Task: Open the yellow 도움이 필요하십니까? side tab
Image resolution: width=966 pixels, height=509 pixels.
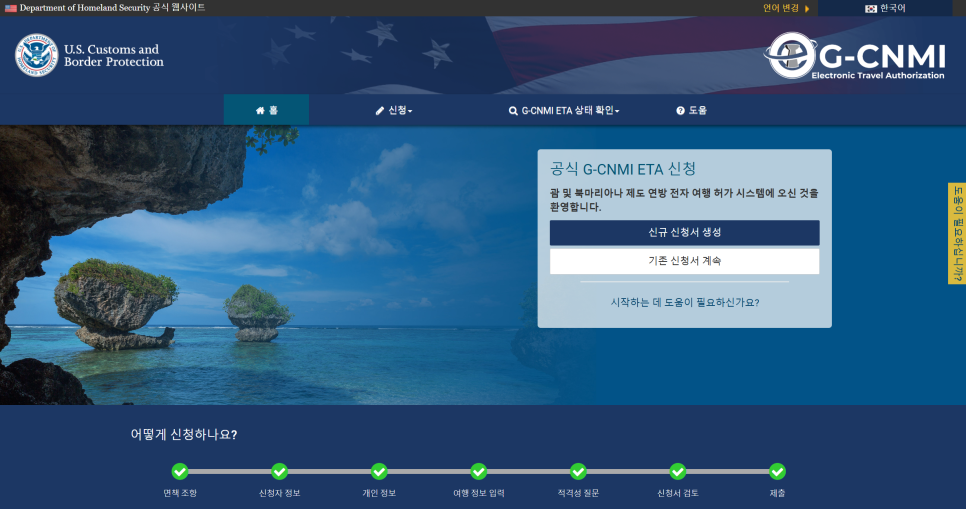Action: click(956, 233)
